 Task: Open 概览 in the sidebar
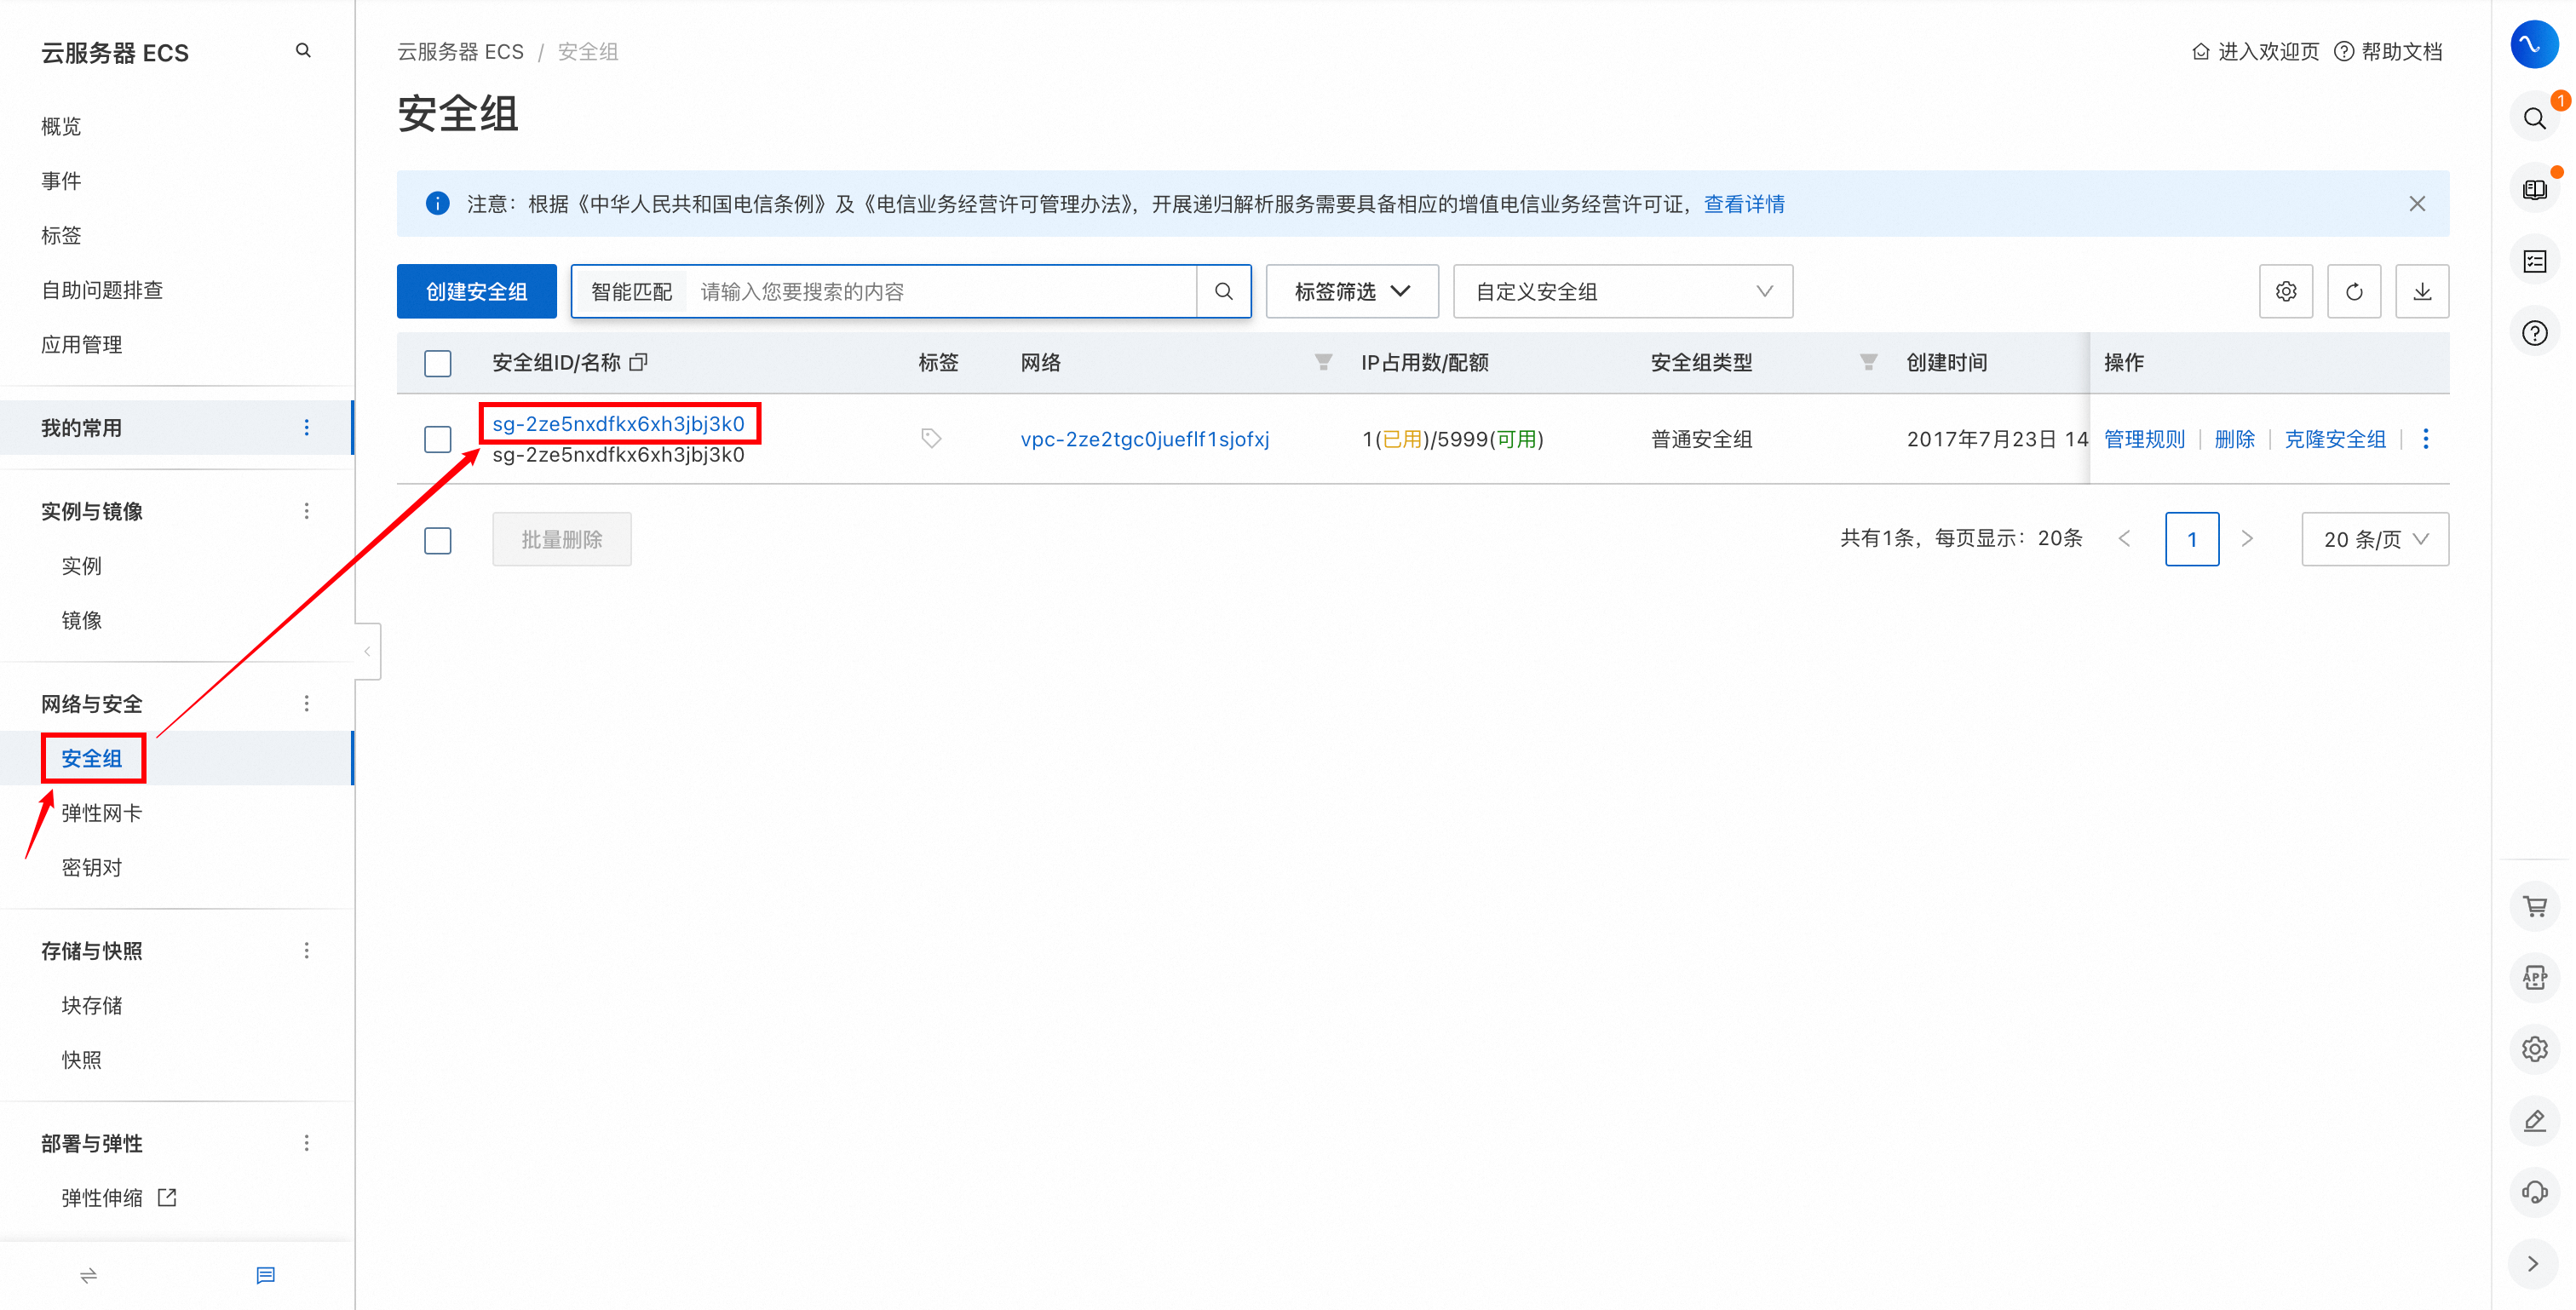point(60,127)
